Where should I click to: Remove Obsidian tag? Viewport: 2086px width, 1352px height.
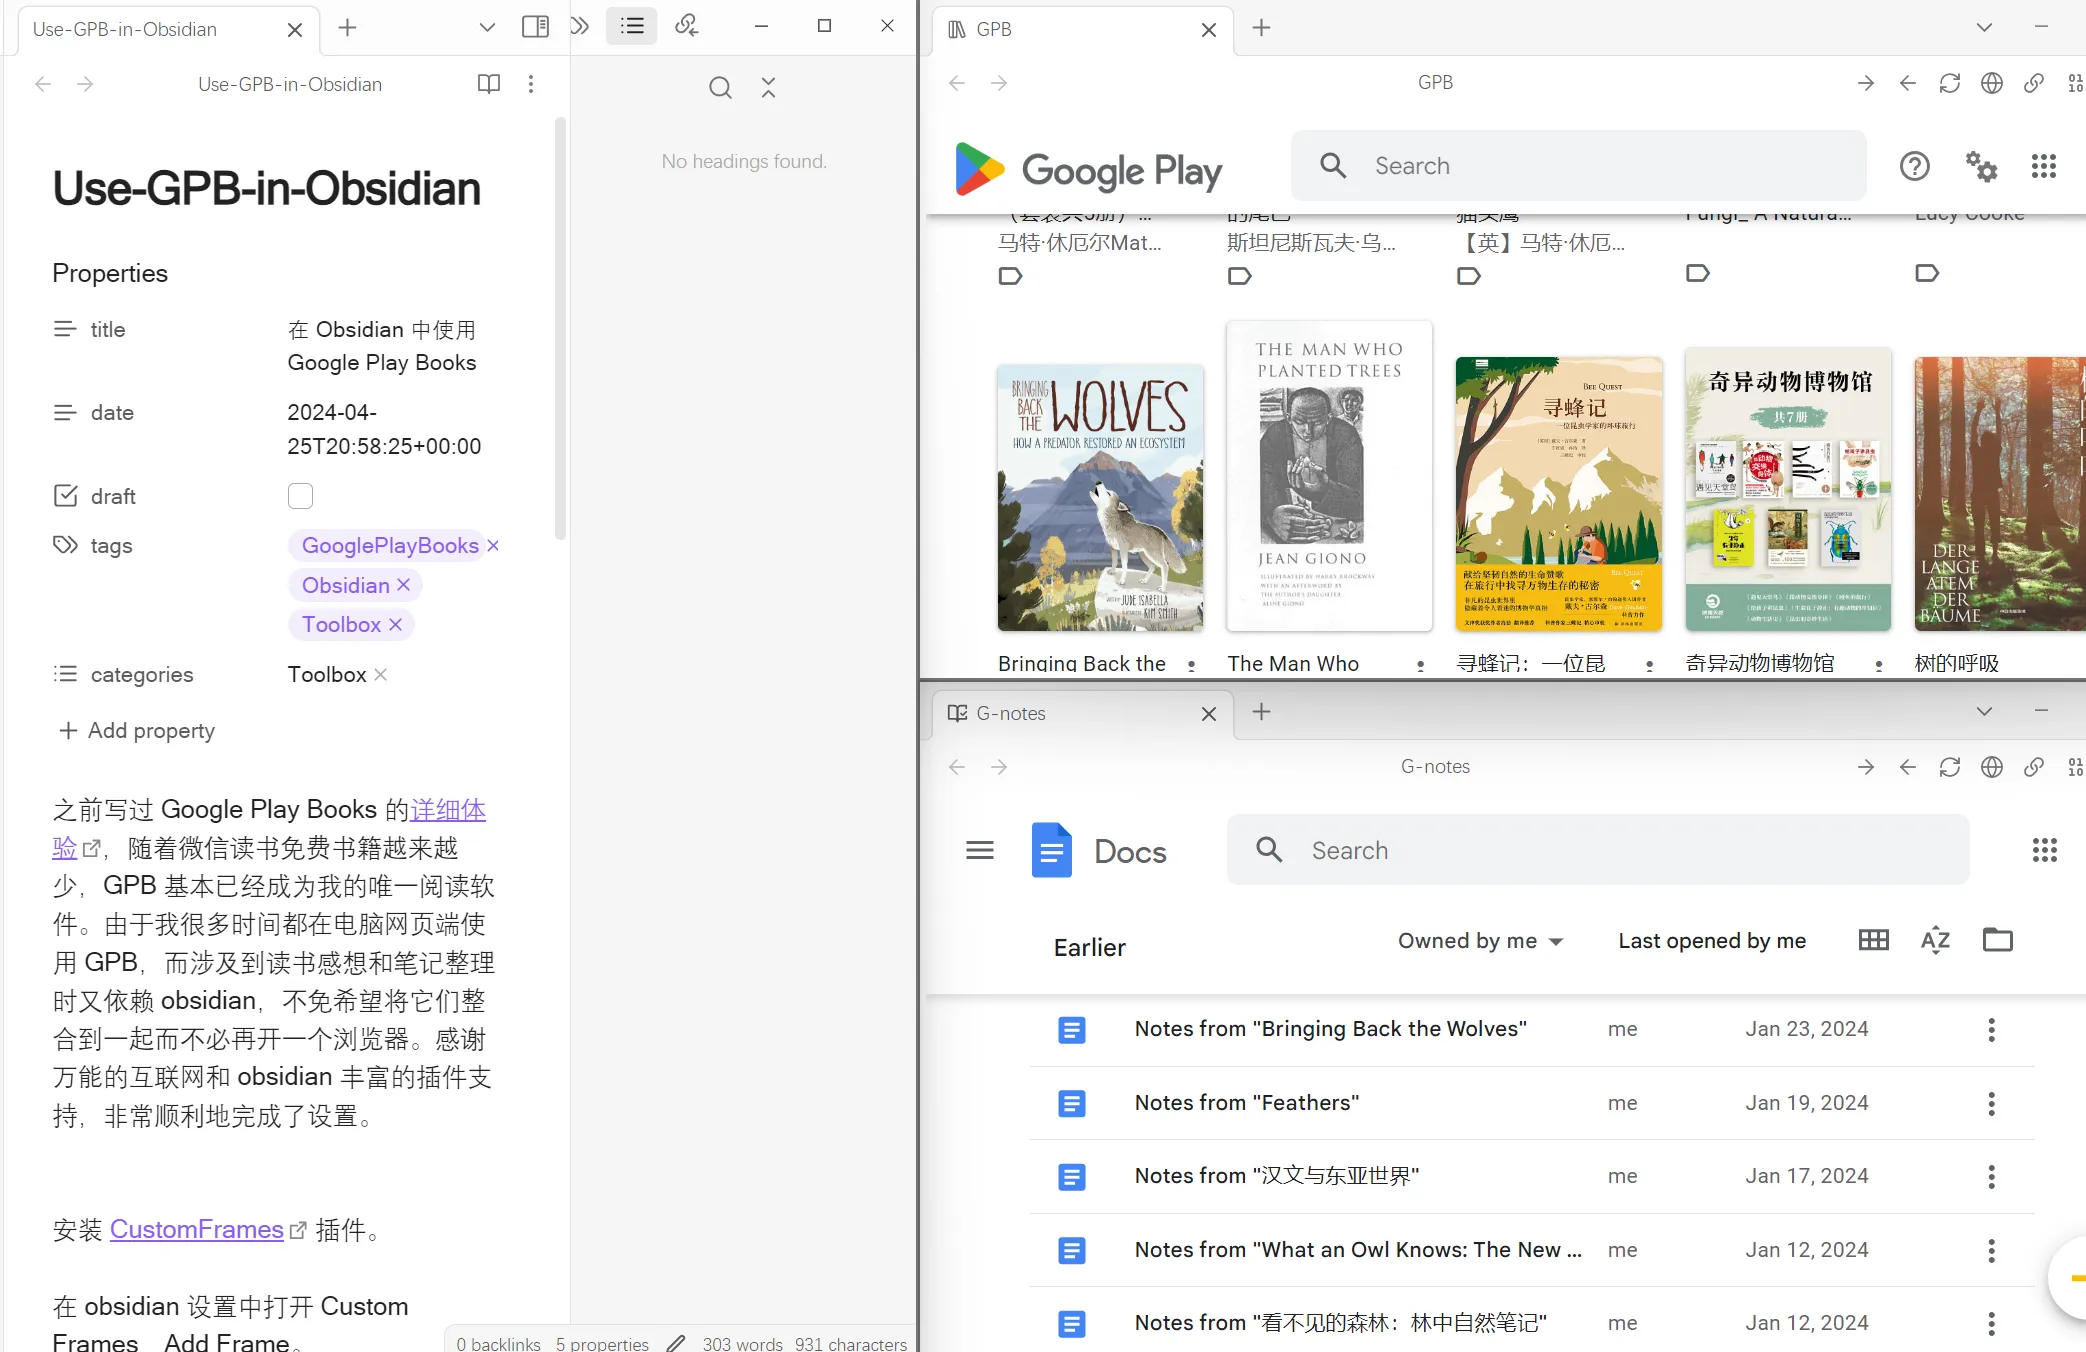pyautogui.click(x=404, y=585)
